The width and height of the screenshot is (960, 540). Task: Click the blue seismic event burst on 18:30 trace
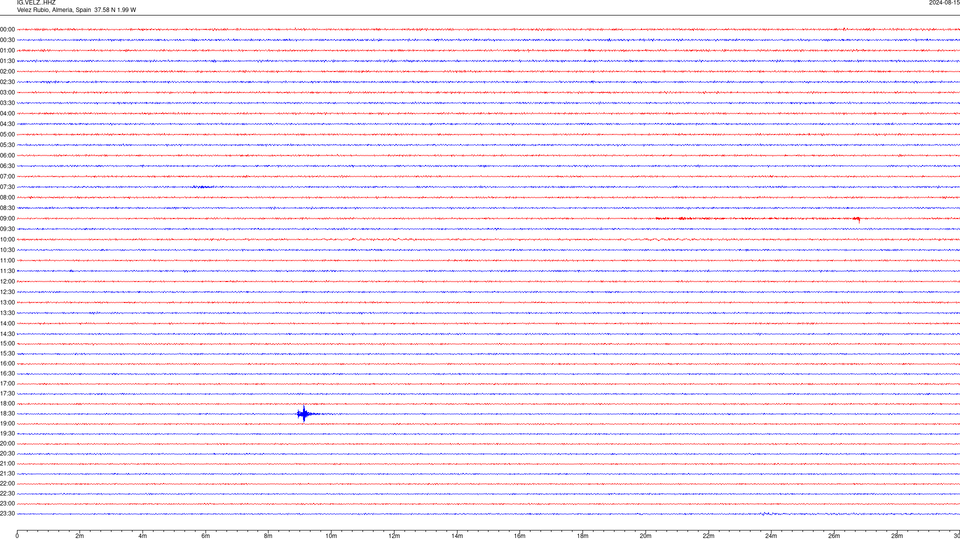[x=306, y=414]
